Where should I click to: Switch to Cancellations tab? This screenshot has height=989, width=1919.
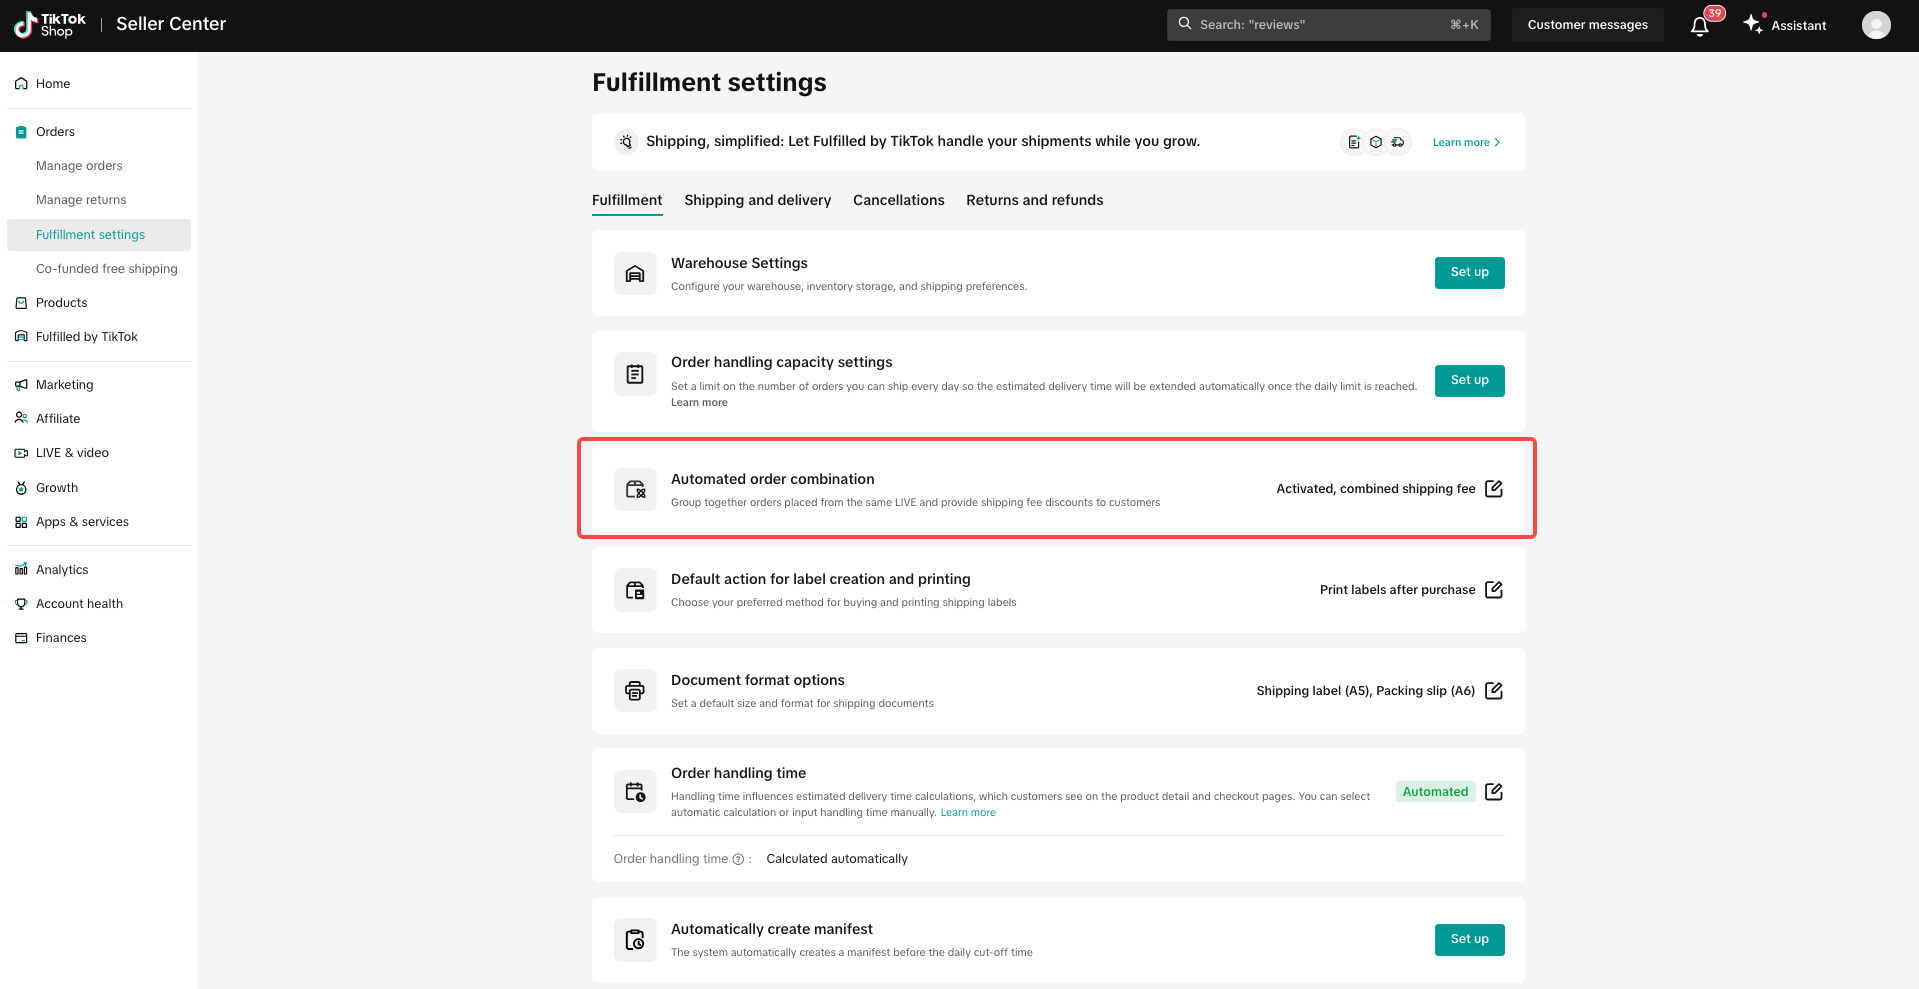click(x=898, y=200)
